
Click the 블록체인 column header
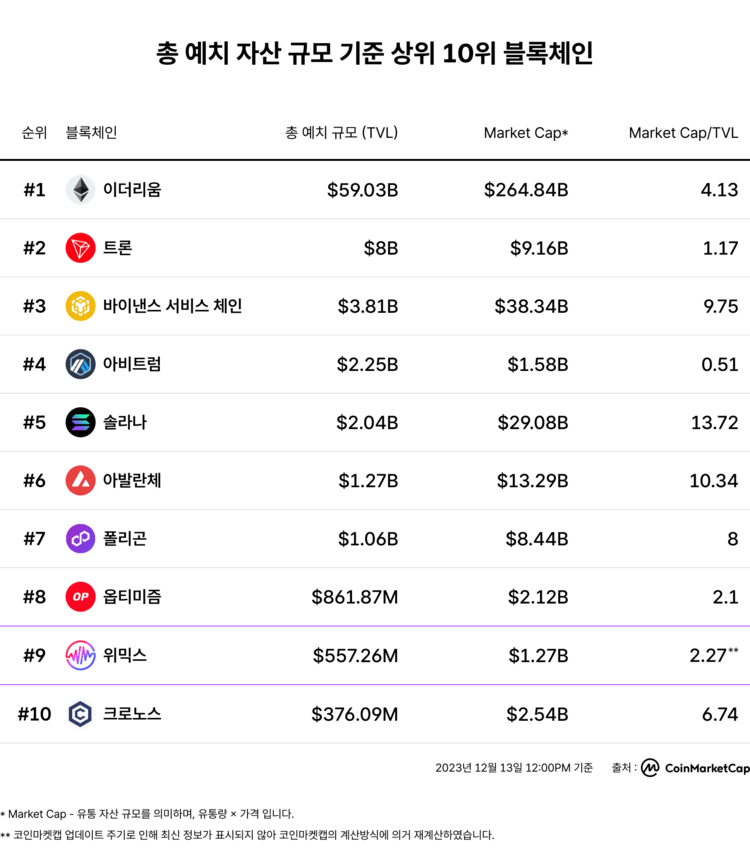(91, 132)
